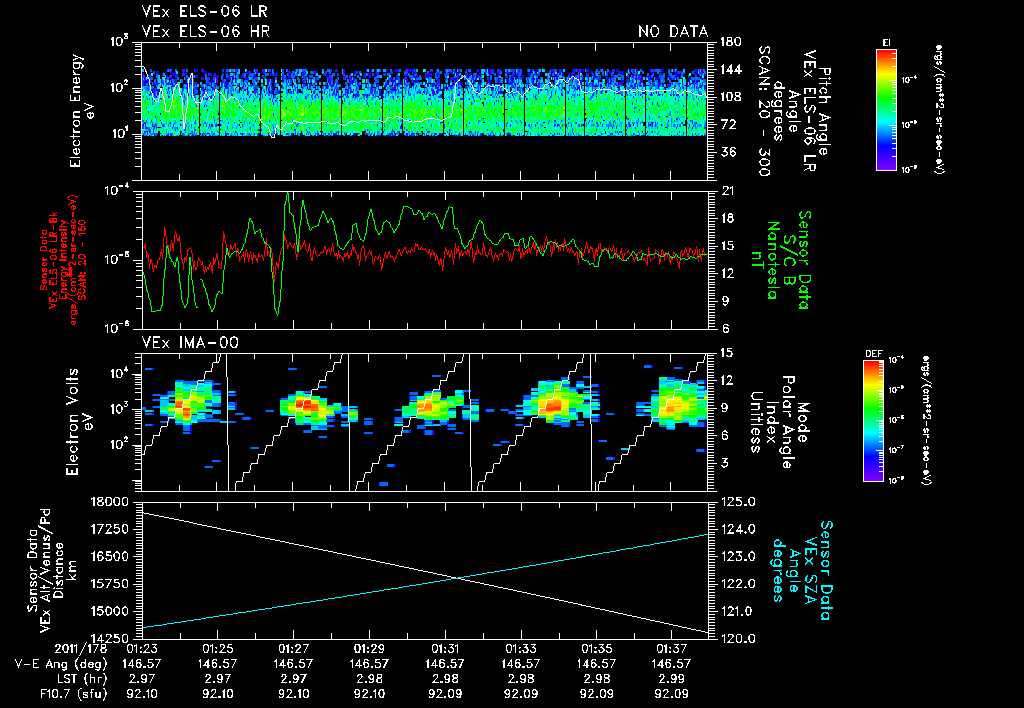Click the 01:31 time tick label
The height and width of the screenshot is (708, 1024).
pyautogui.click(x=445, y=651)
